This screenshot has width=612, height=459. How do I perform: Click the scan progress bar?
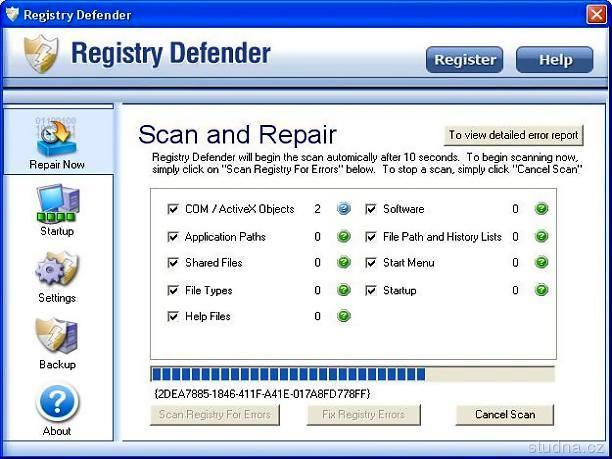tap(353, 374)
